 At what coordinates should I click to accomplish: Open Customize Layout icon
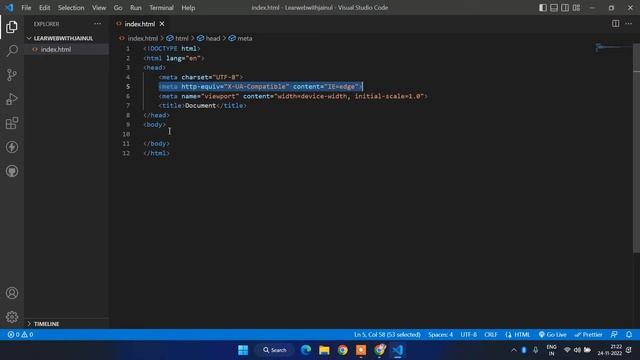[576, 8]
